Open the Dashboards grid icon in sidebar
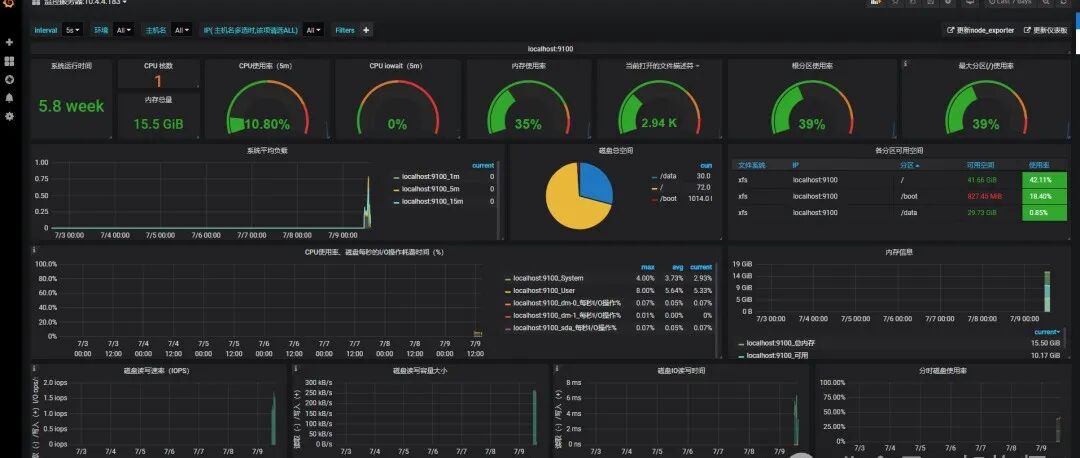Viewport: 1080px width, 458px height. coord(10,61)
